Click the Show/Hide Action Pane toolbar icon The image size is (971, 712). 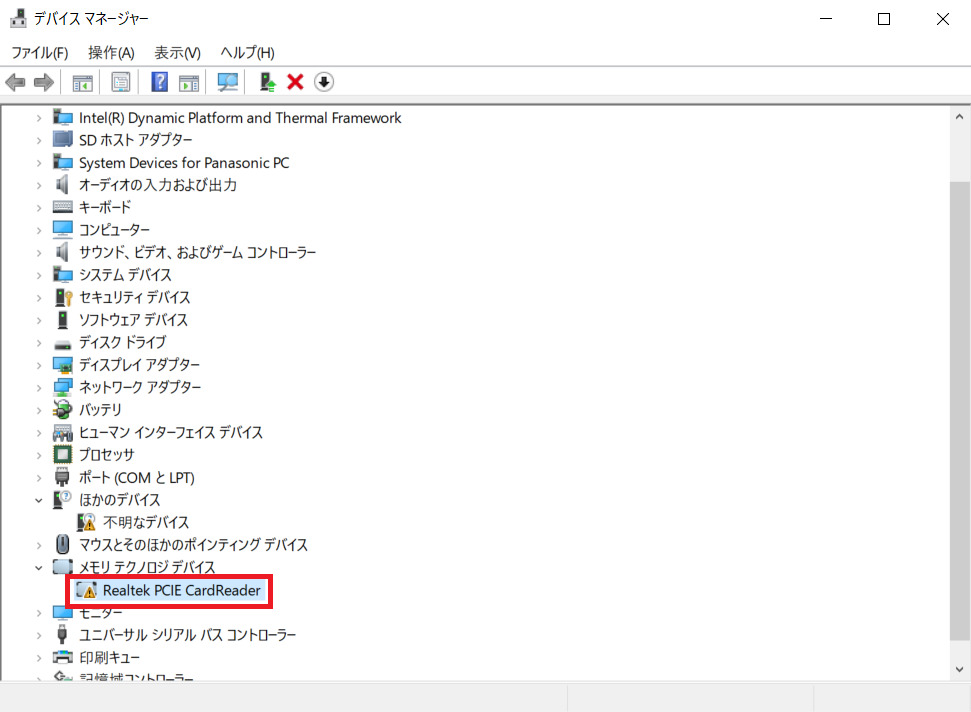pos(189,82)
